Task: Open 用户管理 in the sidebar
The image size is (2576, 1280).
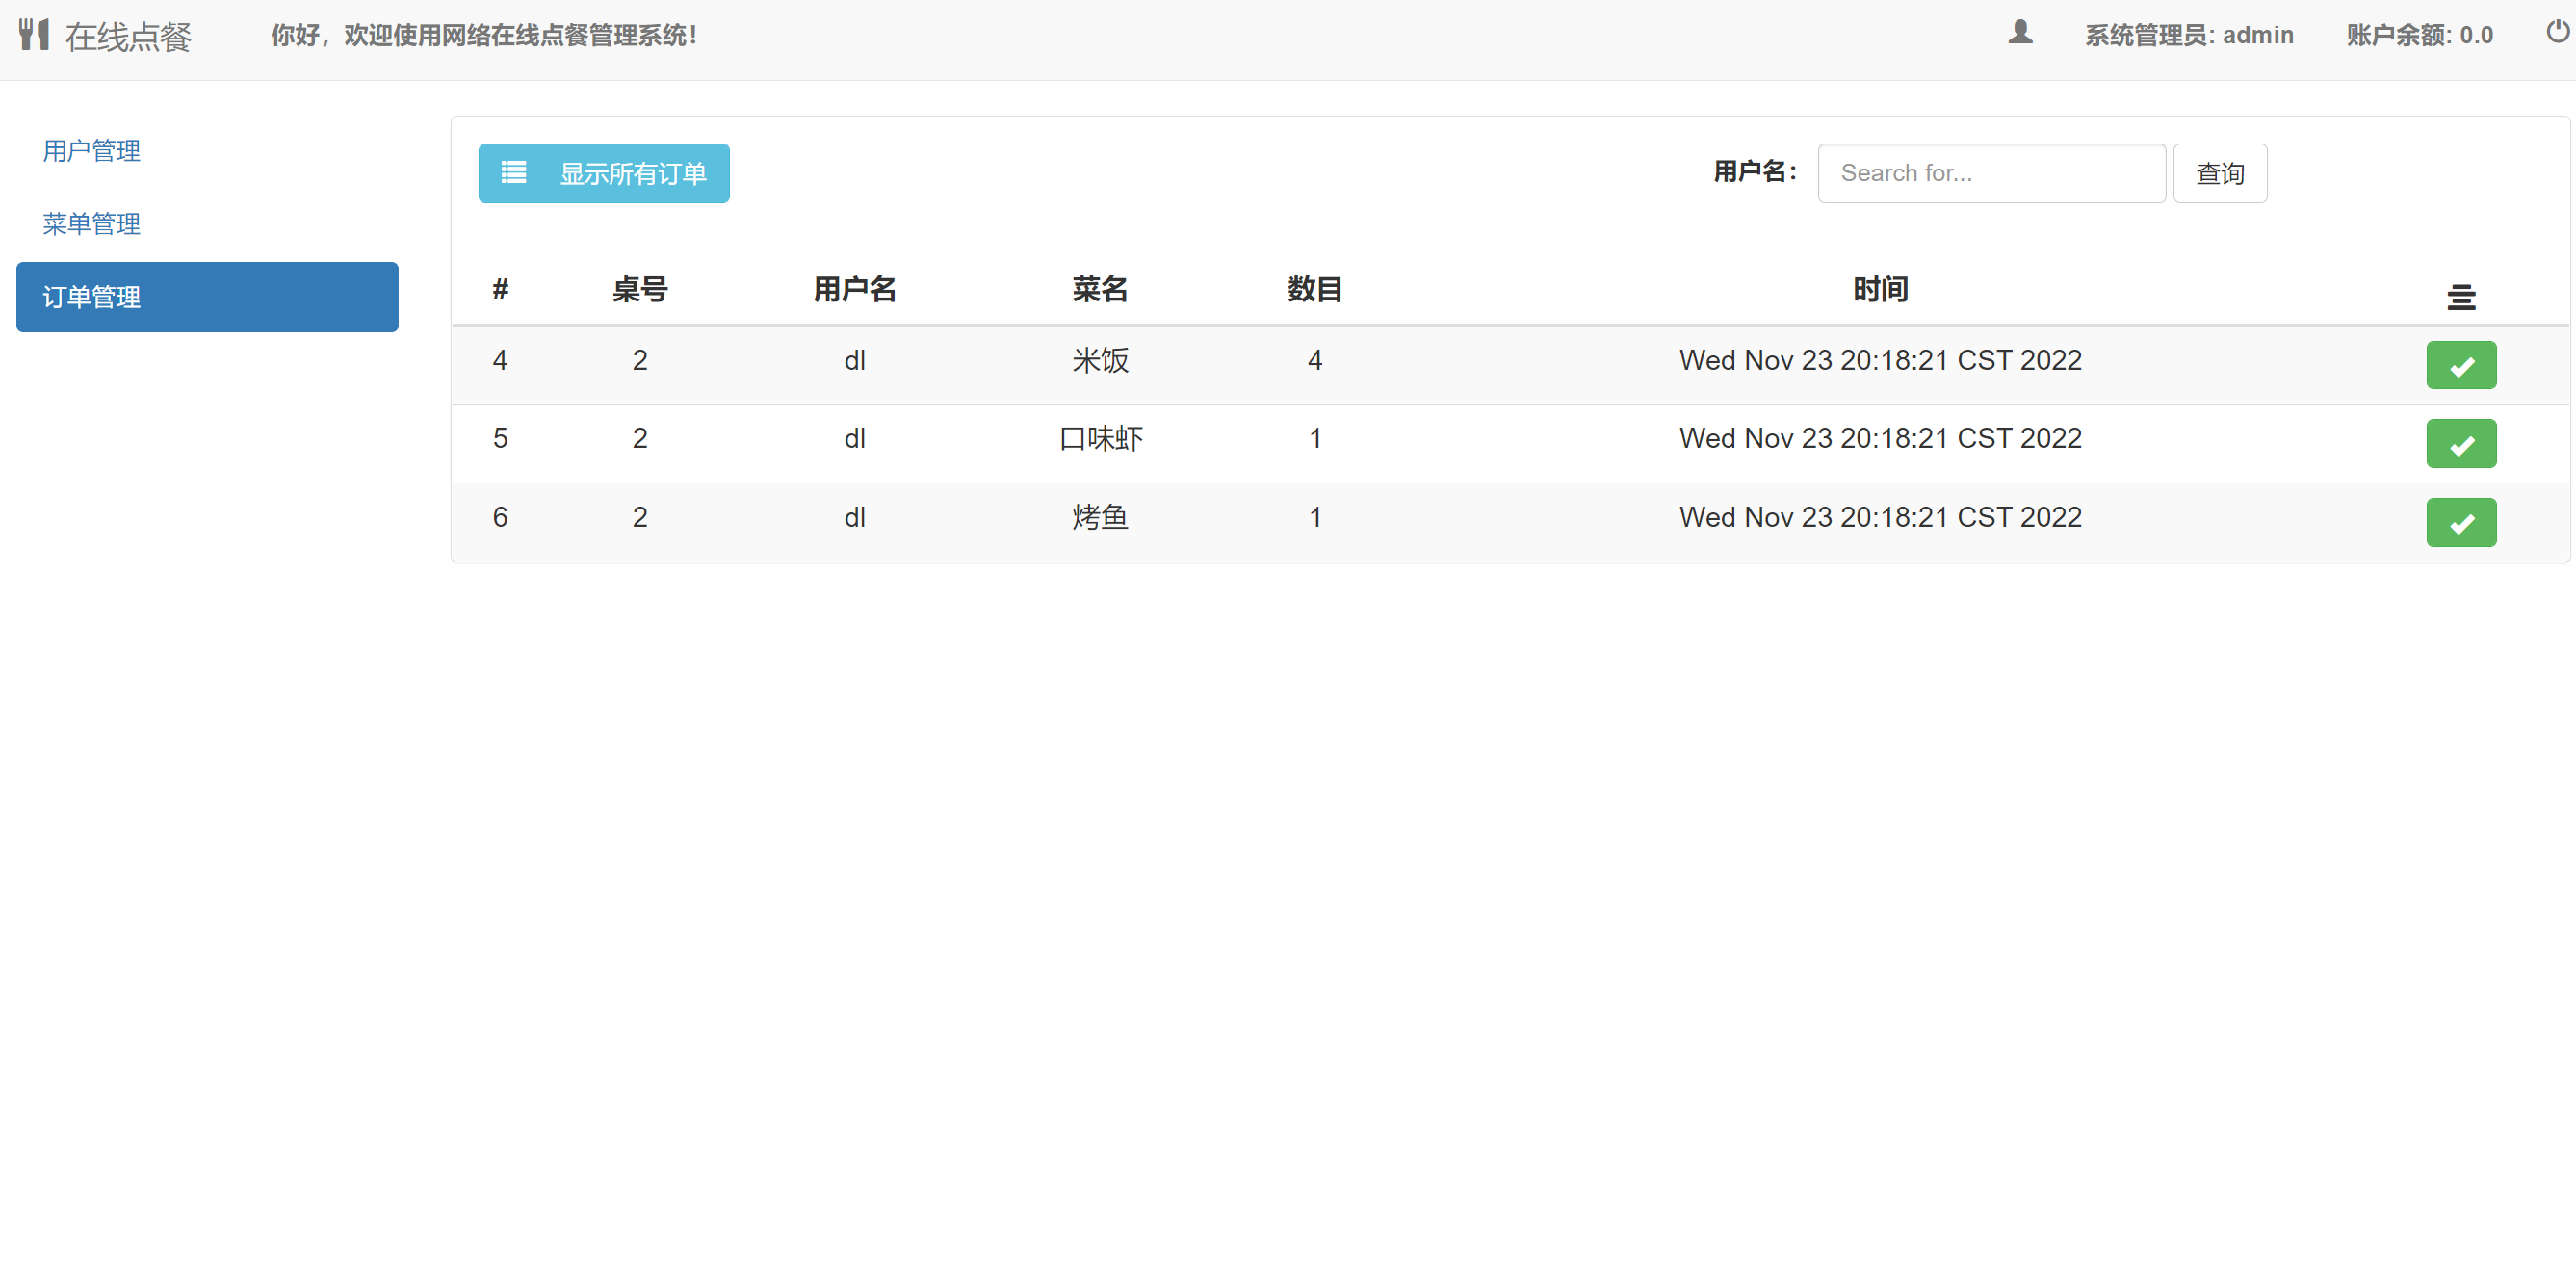Action: (91, 151)
